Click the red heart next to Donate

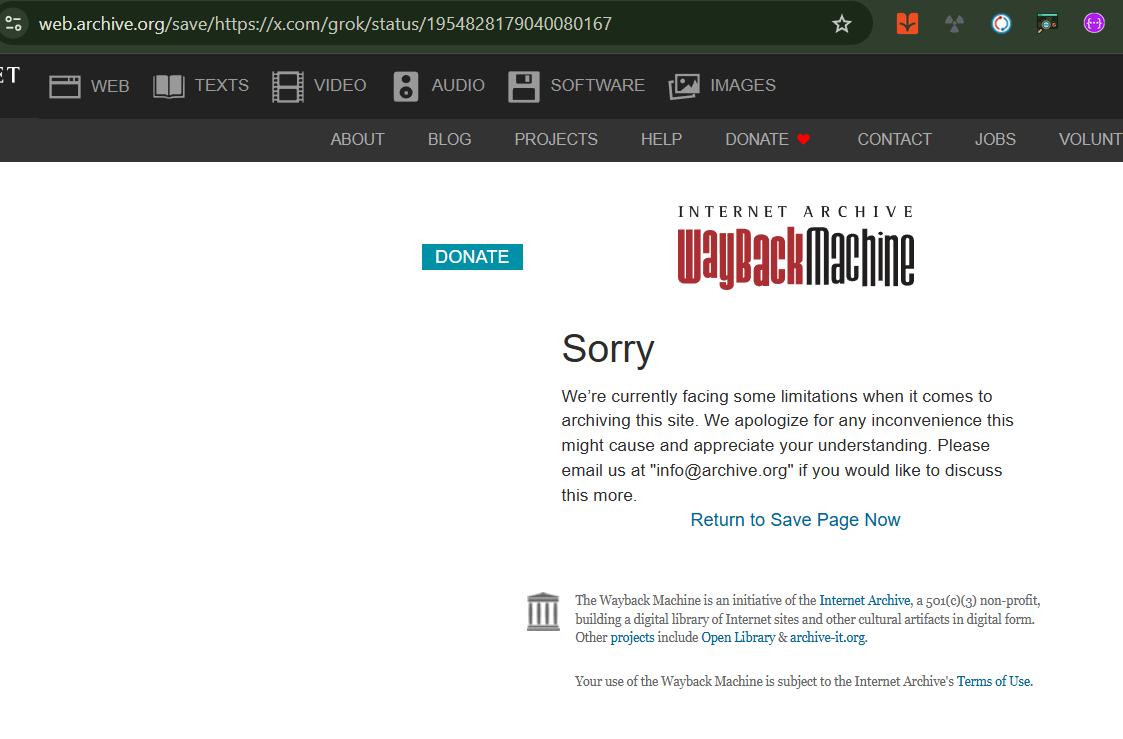pos(804,139)
